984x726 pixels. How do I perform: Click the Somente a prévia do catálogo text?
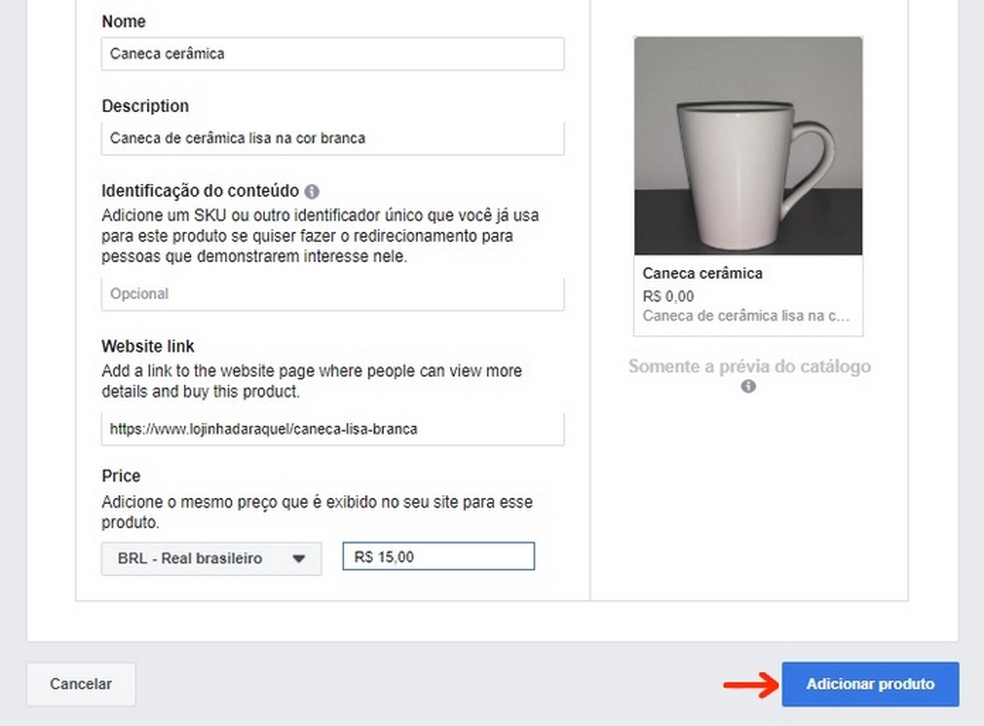[749, 366]
